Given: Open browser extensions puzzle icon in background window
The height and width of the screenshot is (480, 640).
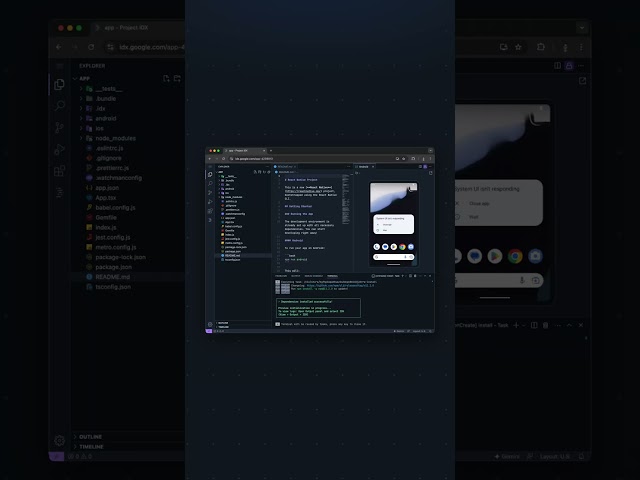Looking at the screenshot, I should [541, 47].
